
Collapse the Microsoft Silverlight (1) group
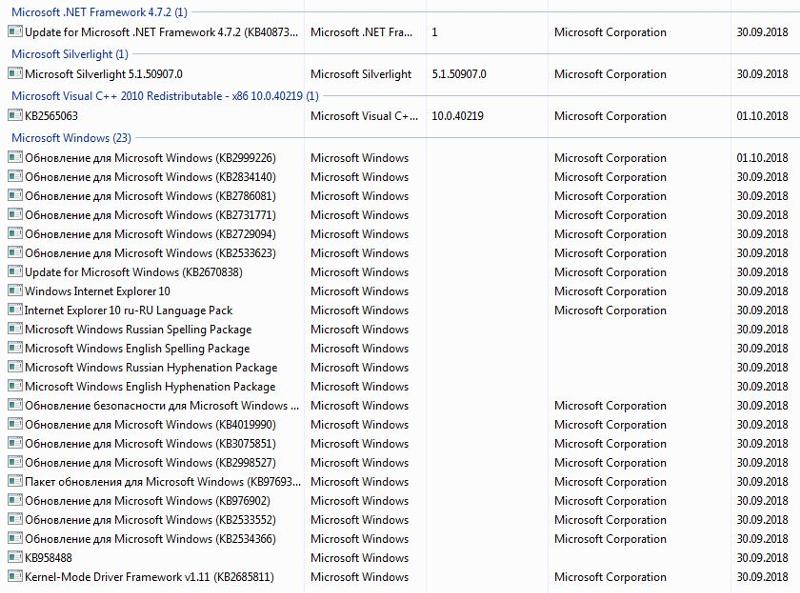[70, 54]
